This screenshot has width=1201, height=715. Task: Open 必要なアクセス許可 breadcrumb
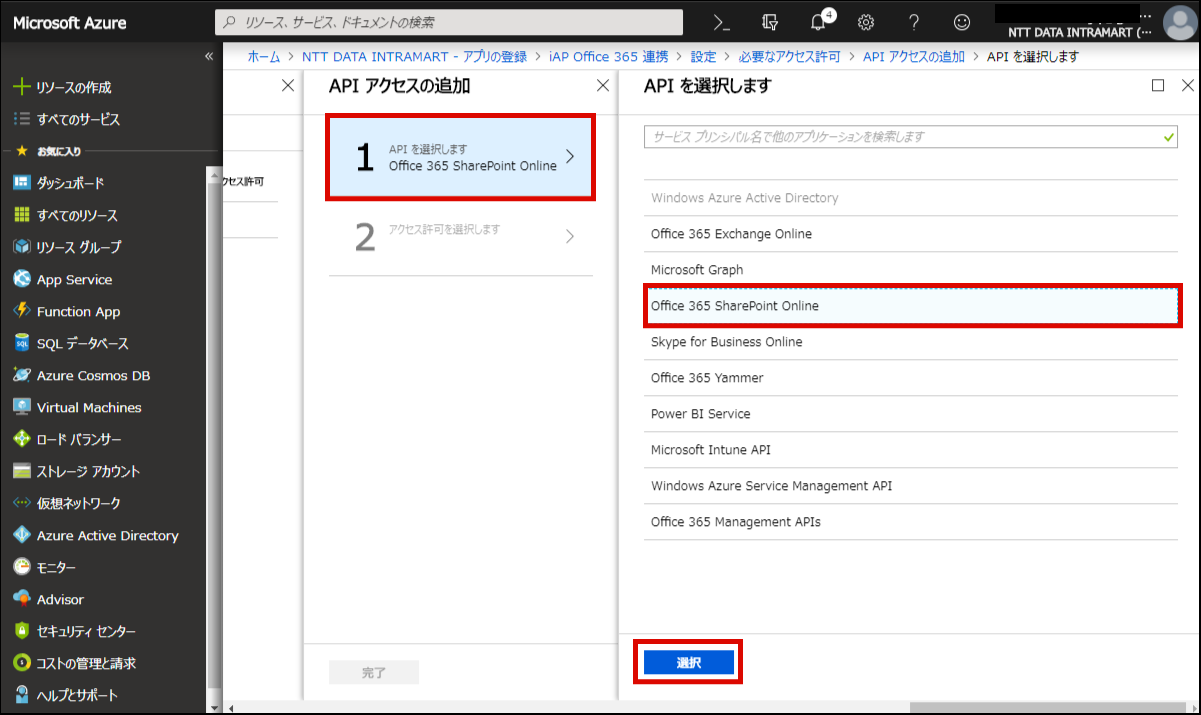click(x=790, y=57)
